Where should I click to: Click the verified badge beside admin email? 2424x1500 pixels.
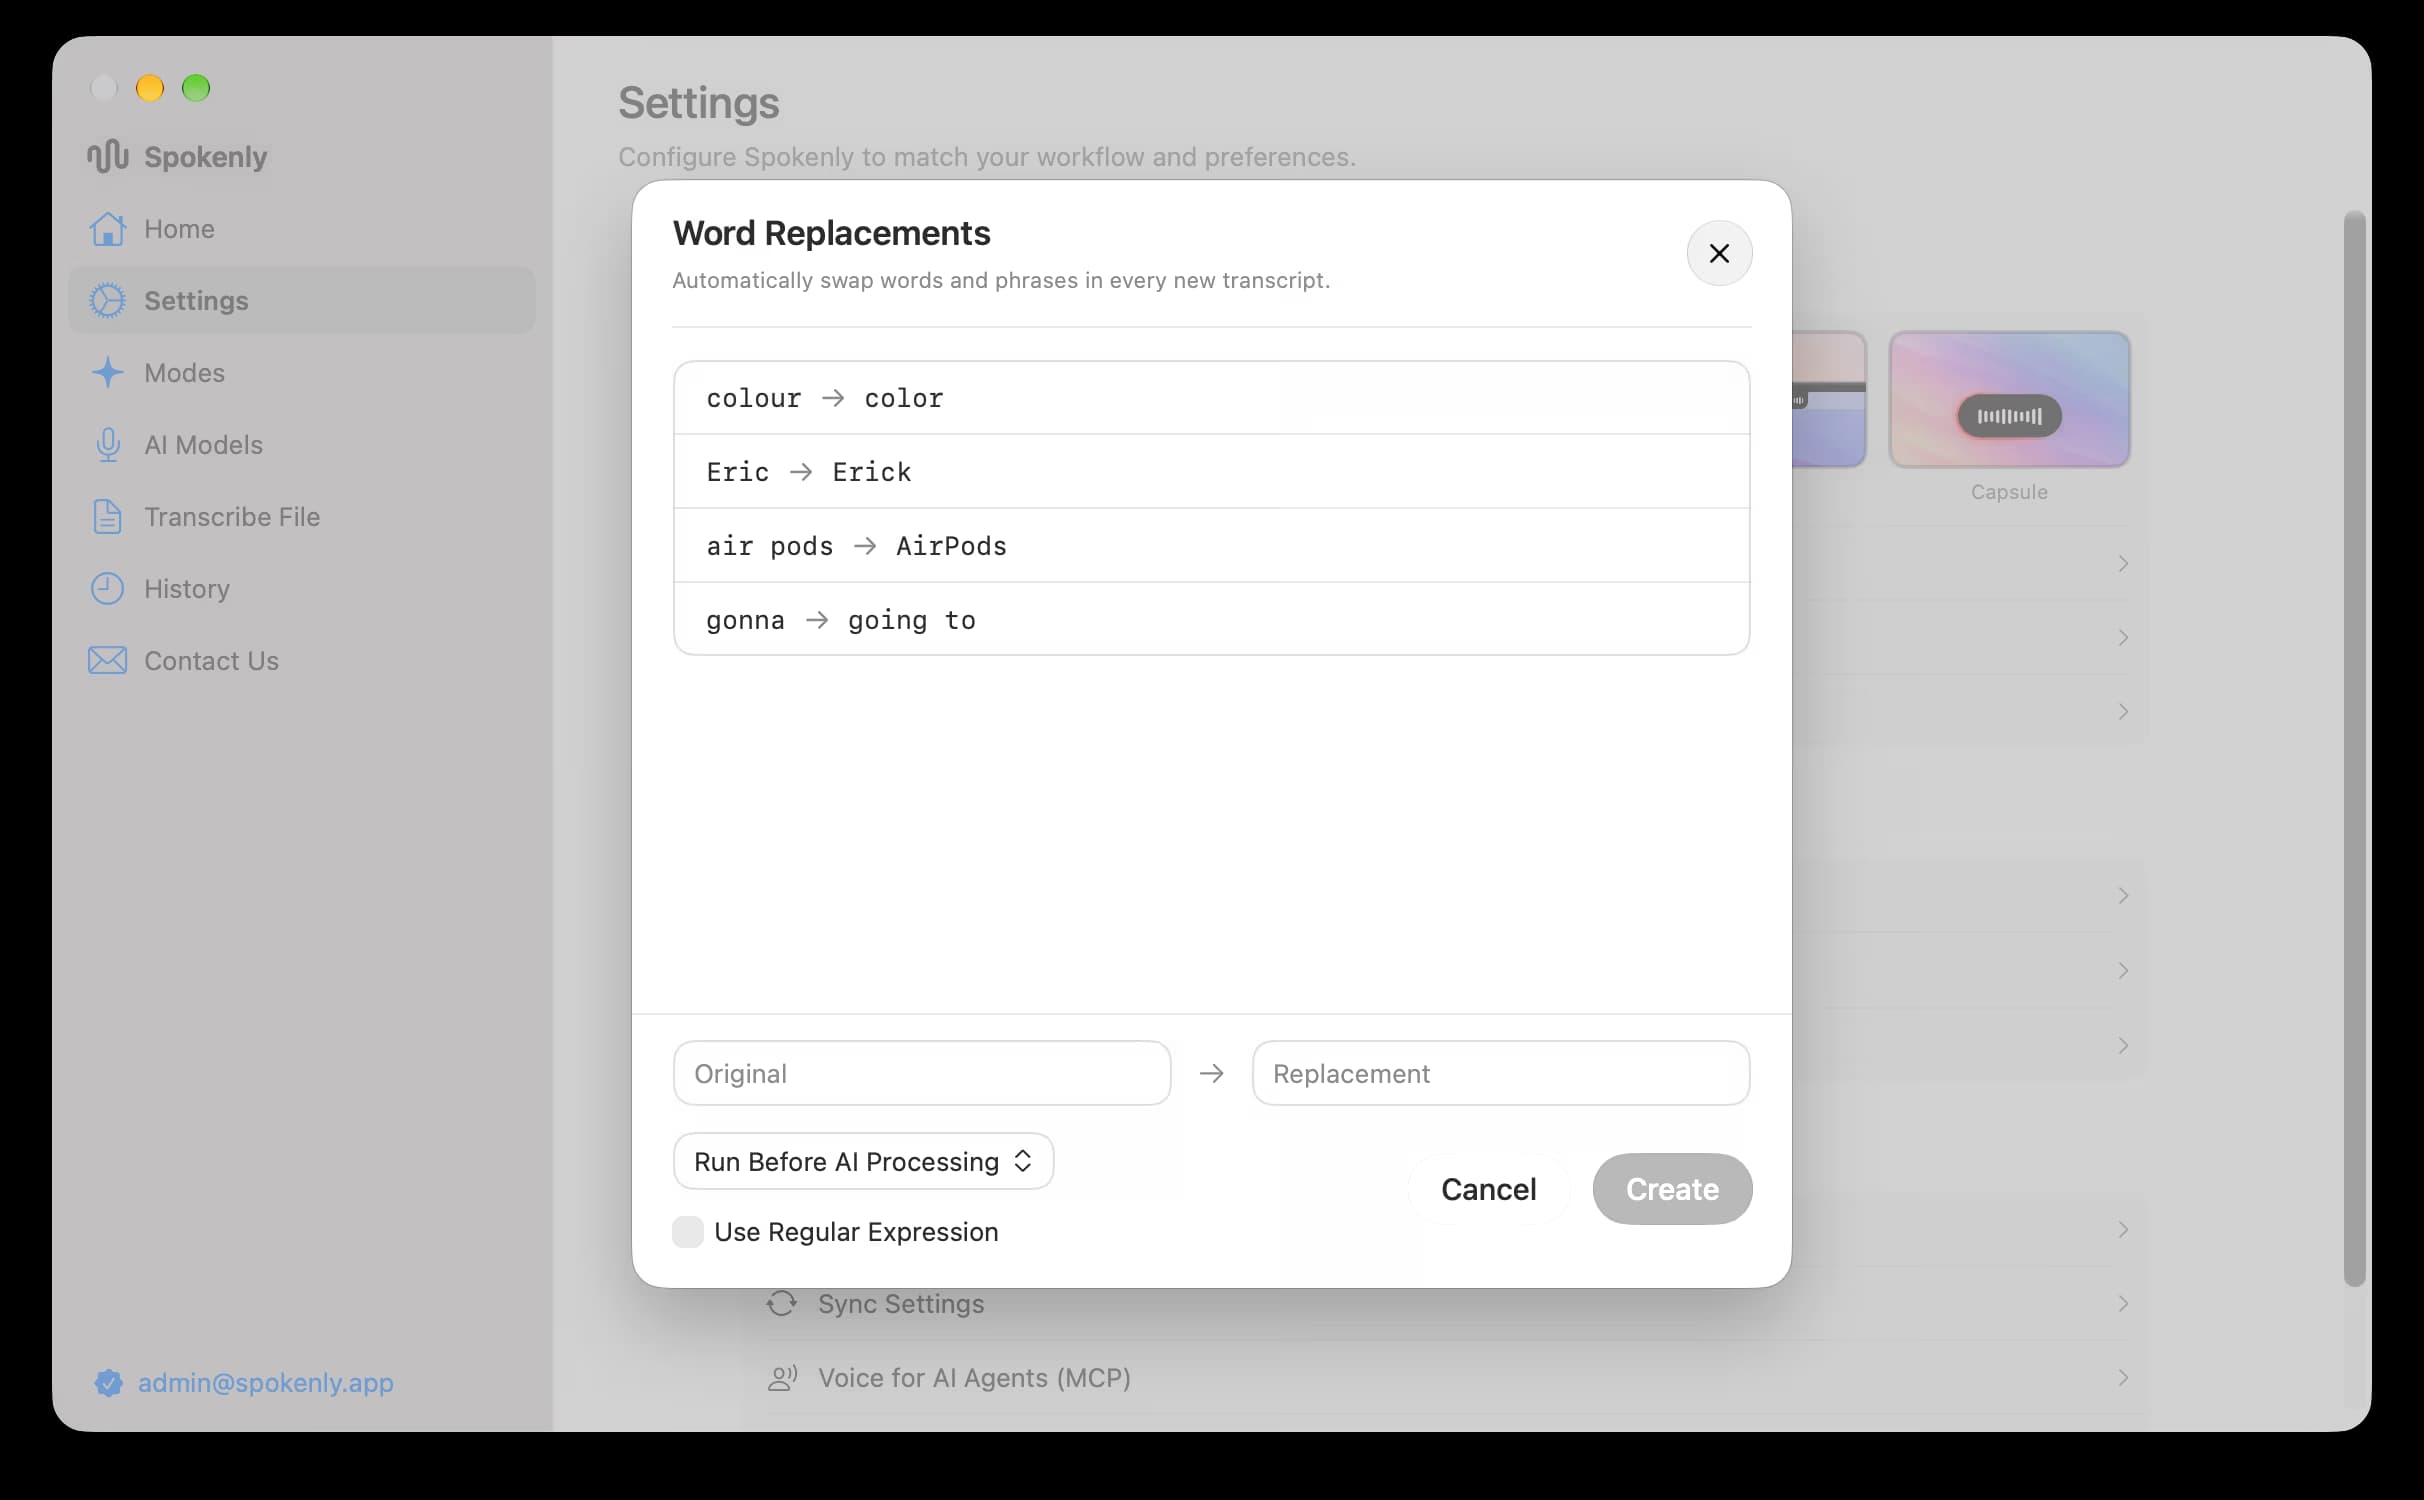[108, 1383]
